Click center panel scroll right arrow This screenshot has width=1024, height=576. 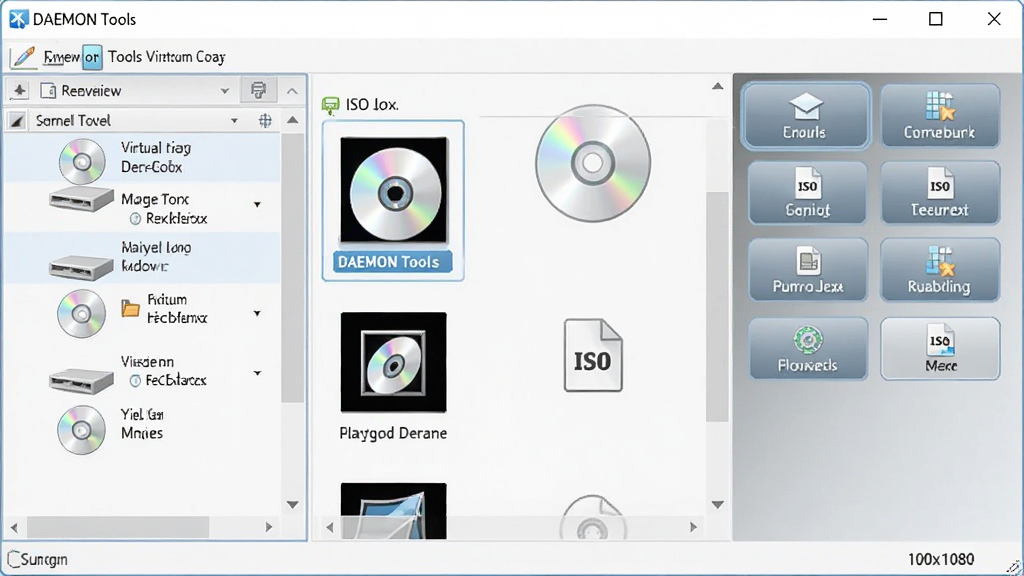click(x=693, y=527)
